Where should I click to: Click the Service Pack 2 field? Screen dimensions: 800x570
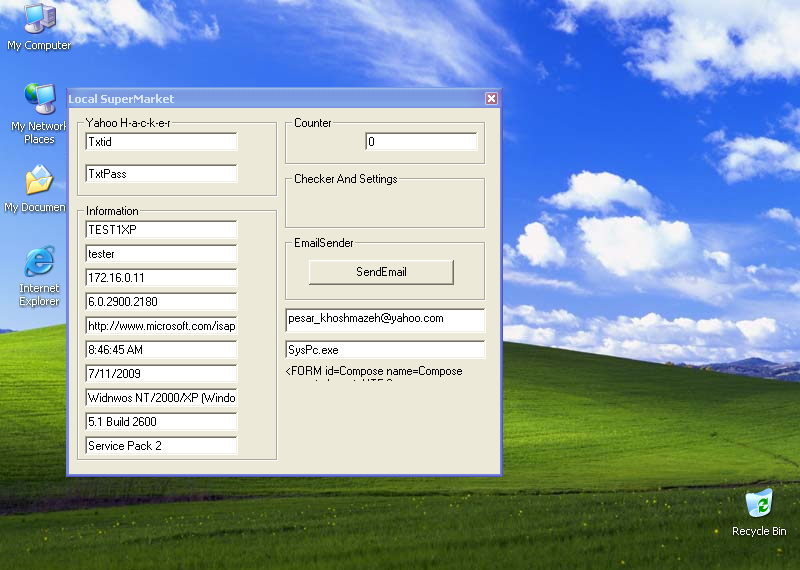[x=161, y=445]
